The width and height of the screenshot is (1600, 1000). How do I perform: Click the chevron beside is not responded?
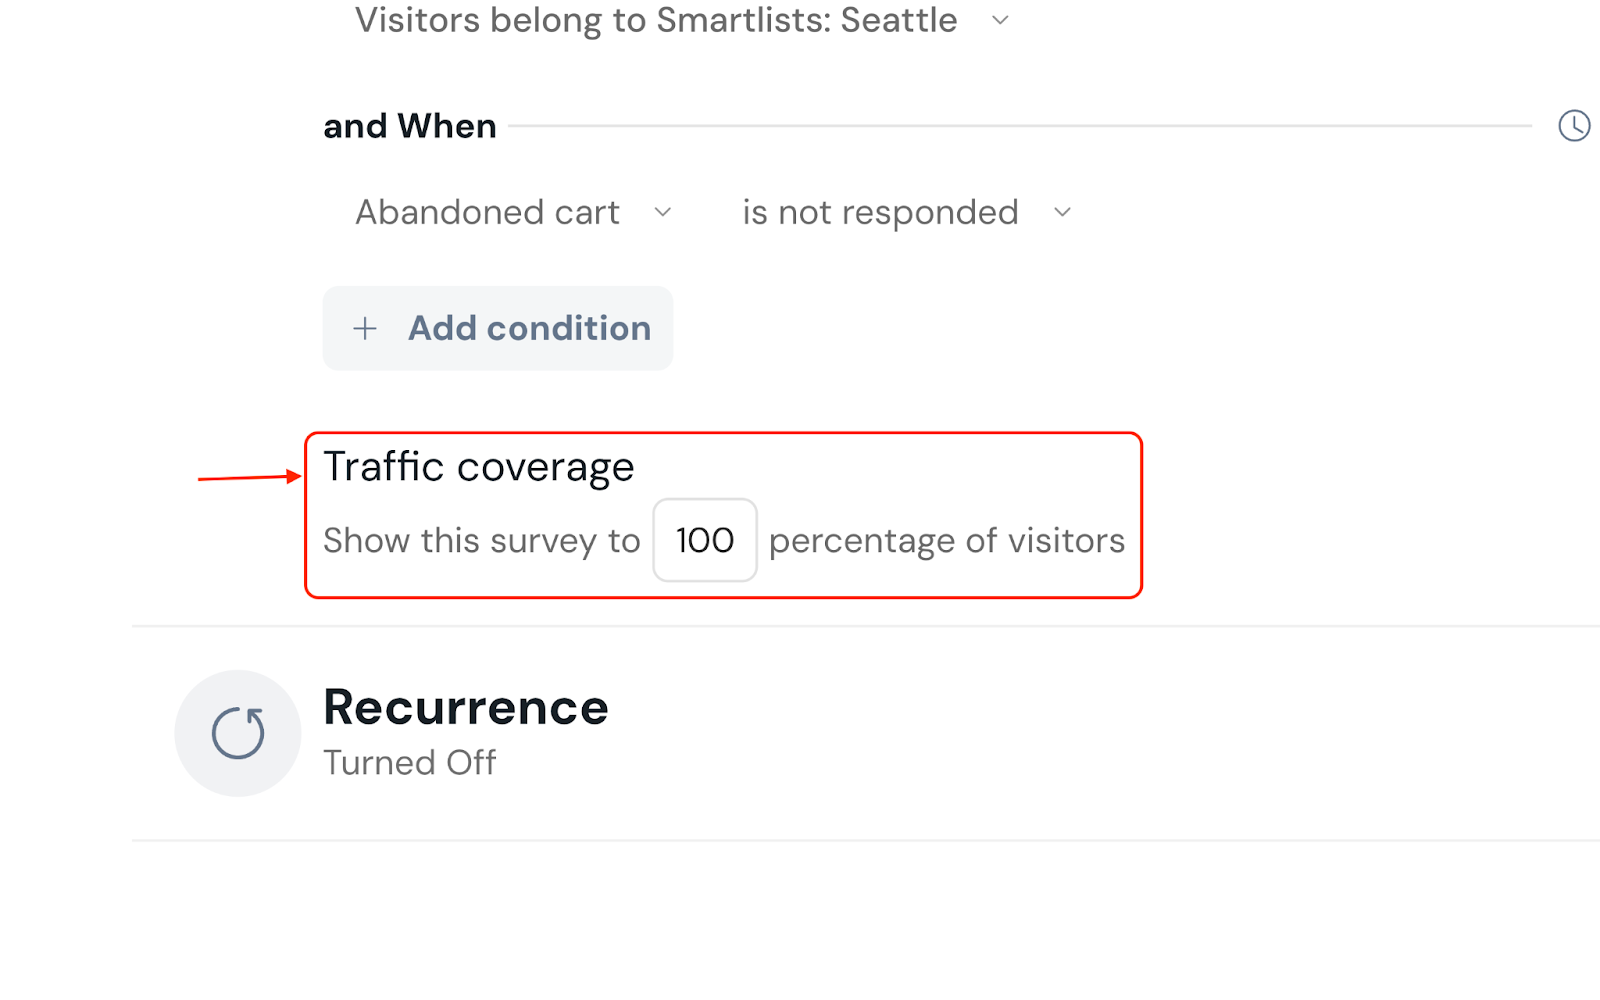[x=1062, y=212]
